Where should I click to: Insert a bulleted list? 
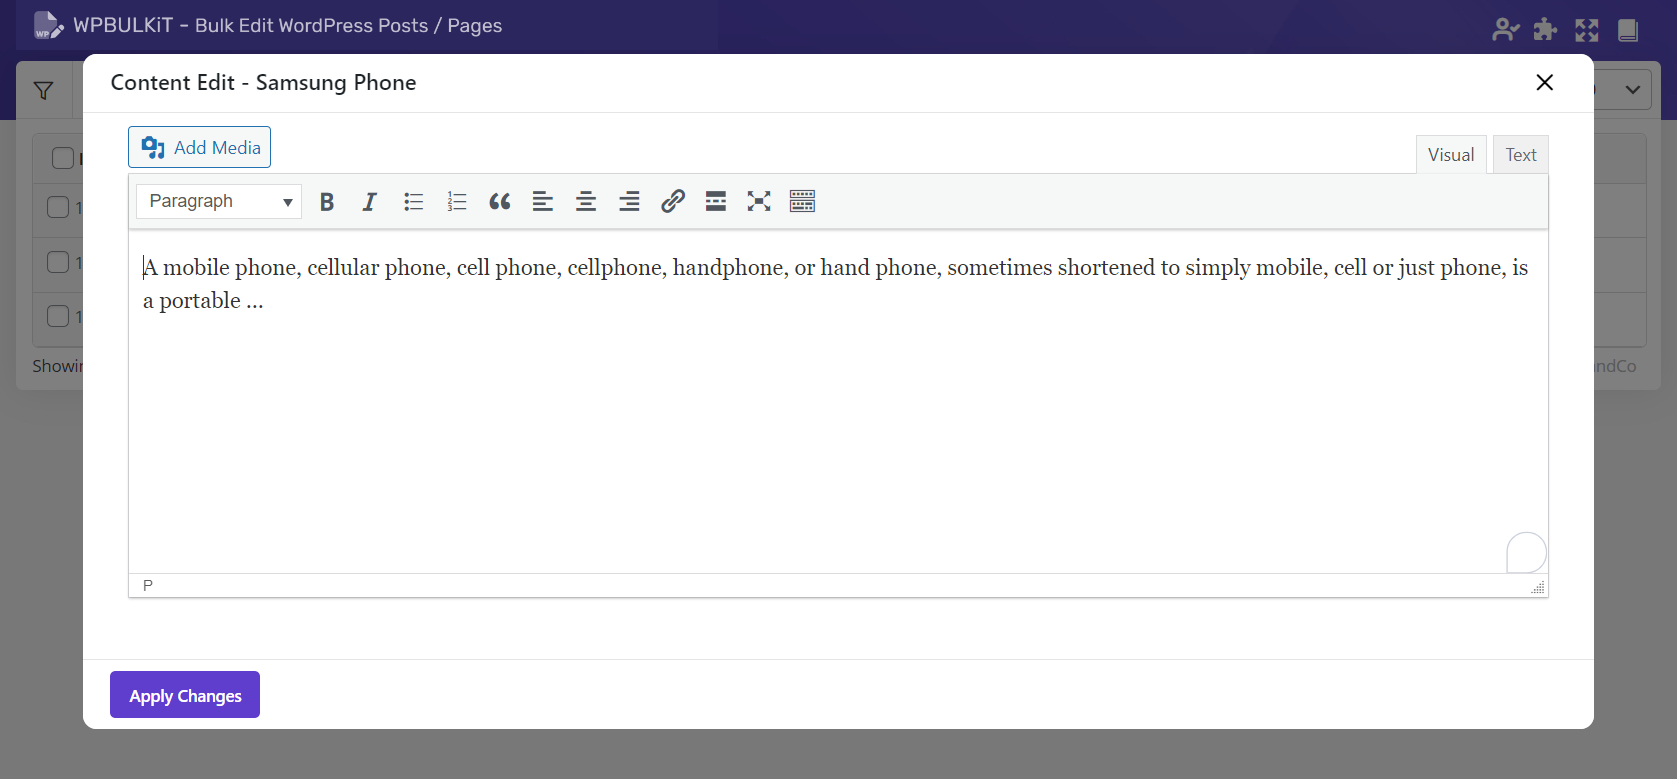pos(413,202)
